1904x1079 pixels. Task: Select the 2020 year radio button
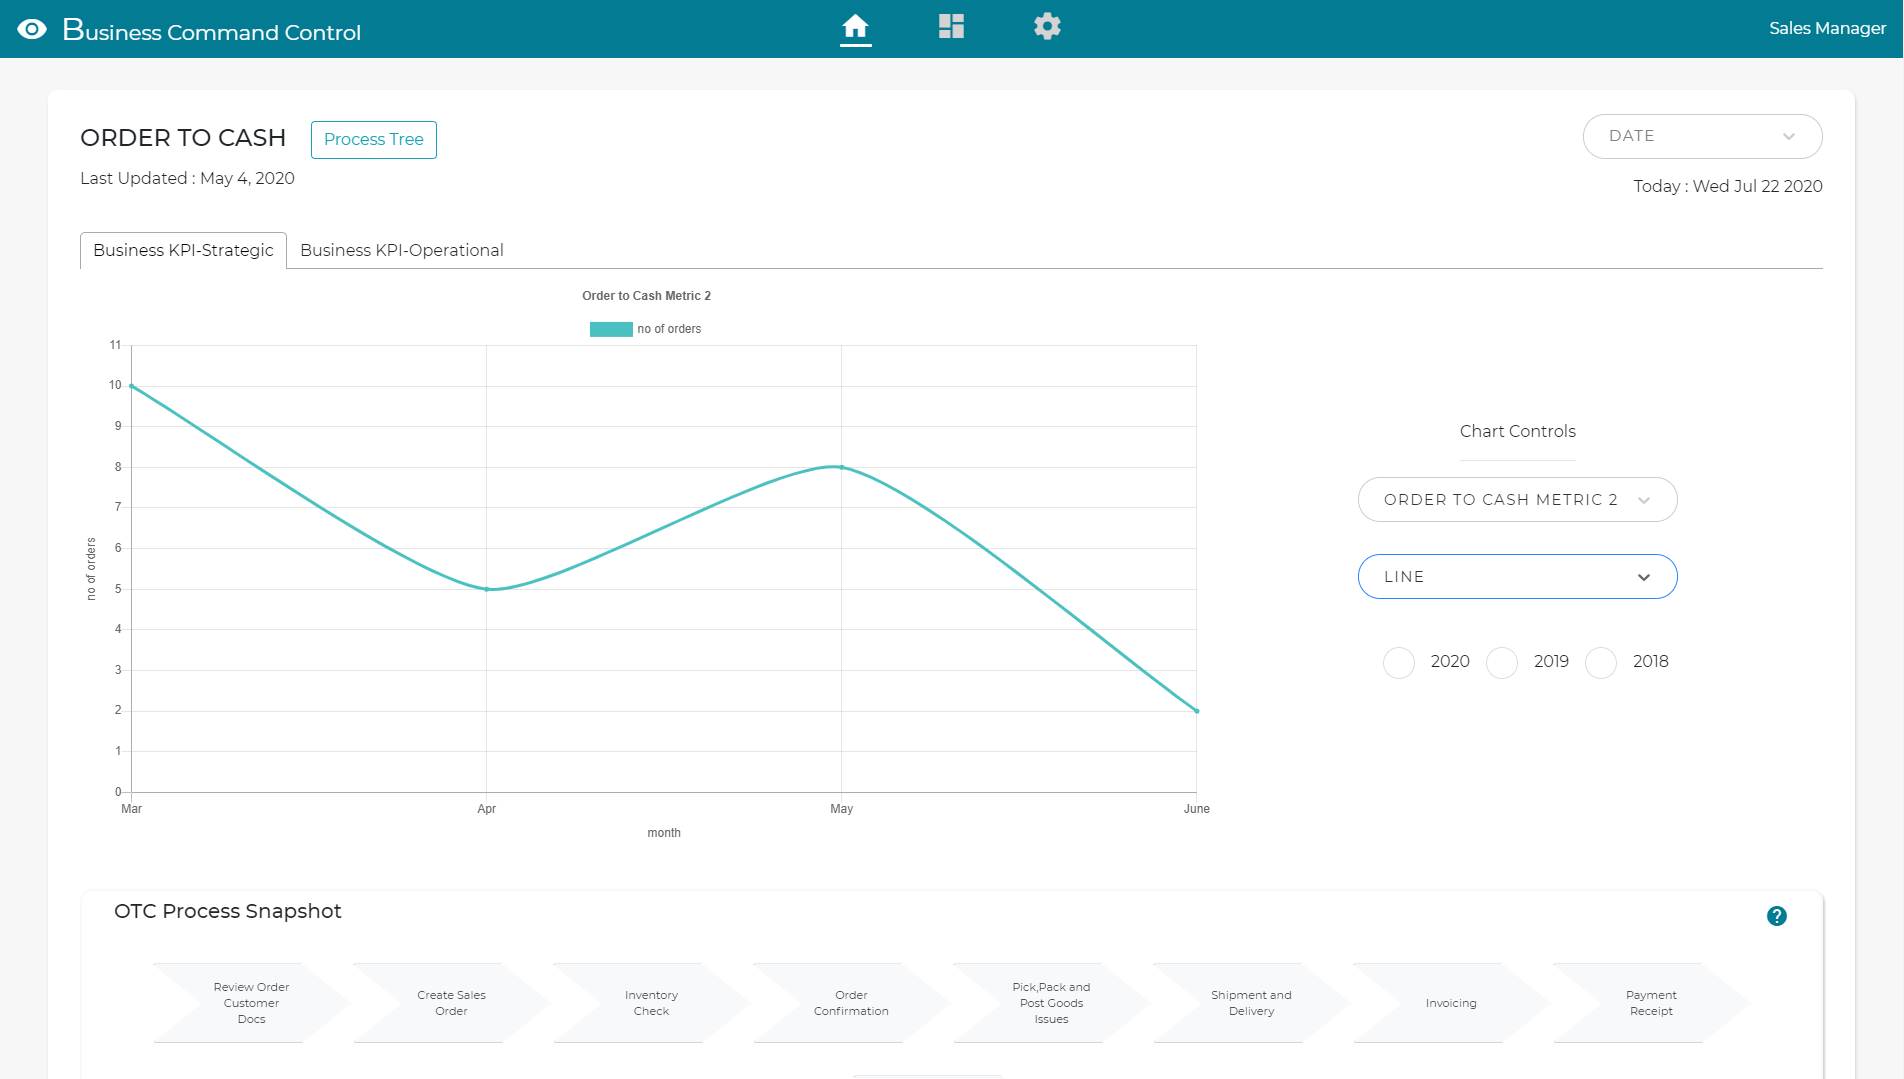(1398, 662)
